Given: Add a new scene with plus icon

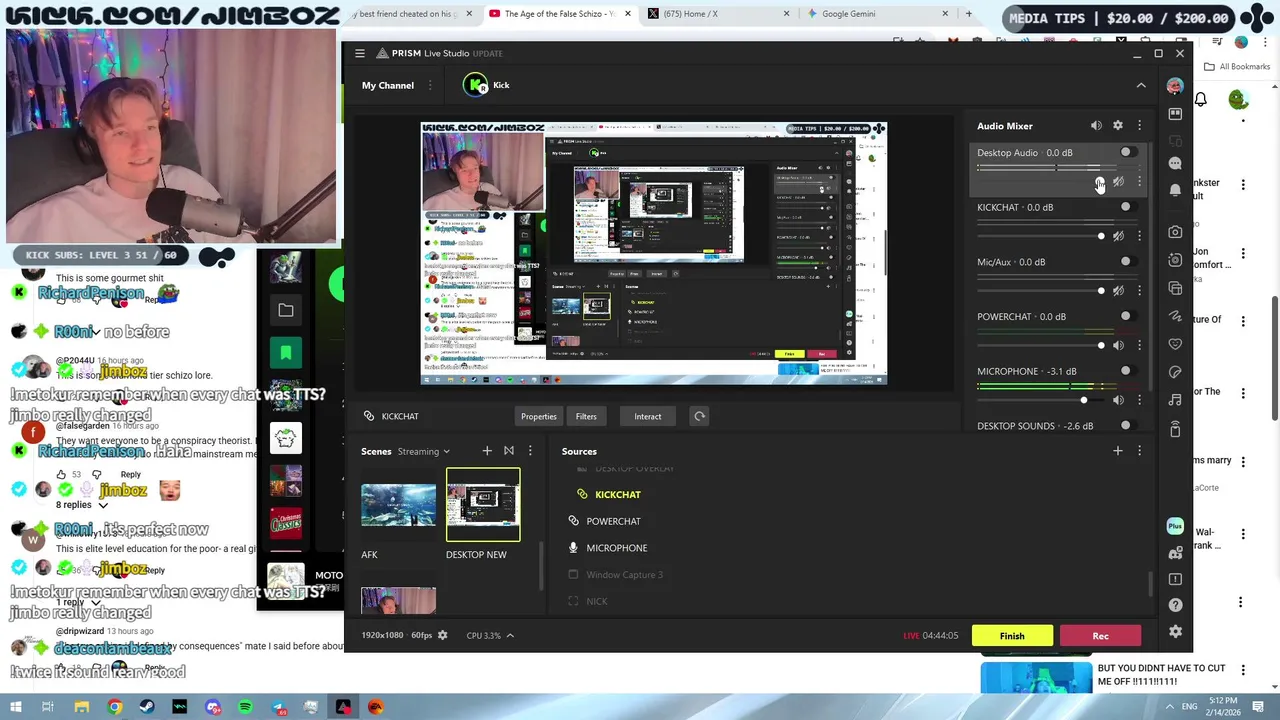Looking at the screenshot, I should [x=487, y=451].
